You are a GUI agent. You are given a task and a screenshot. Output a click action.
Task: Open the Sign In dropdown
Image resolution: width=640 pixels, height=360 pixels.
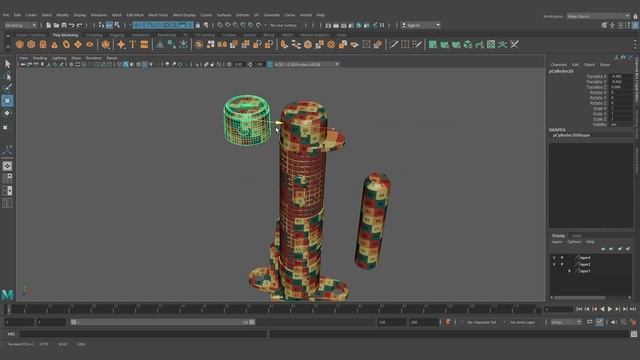[421, 25]
